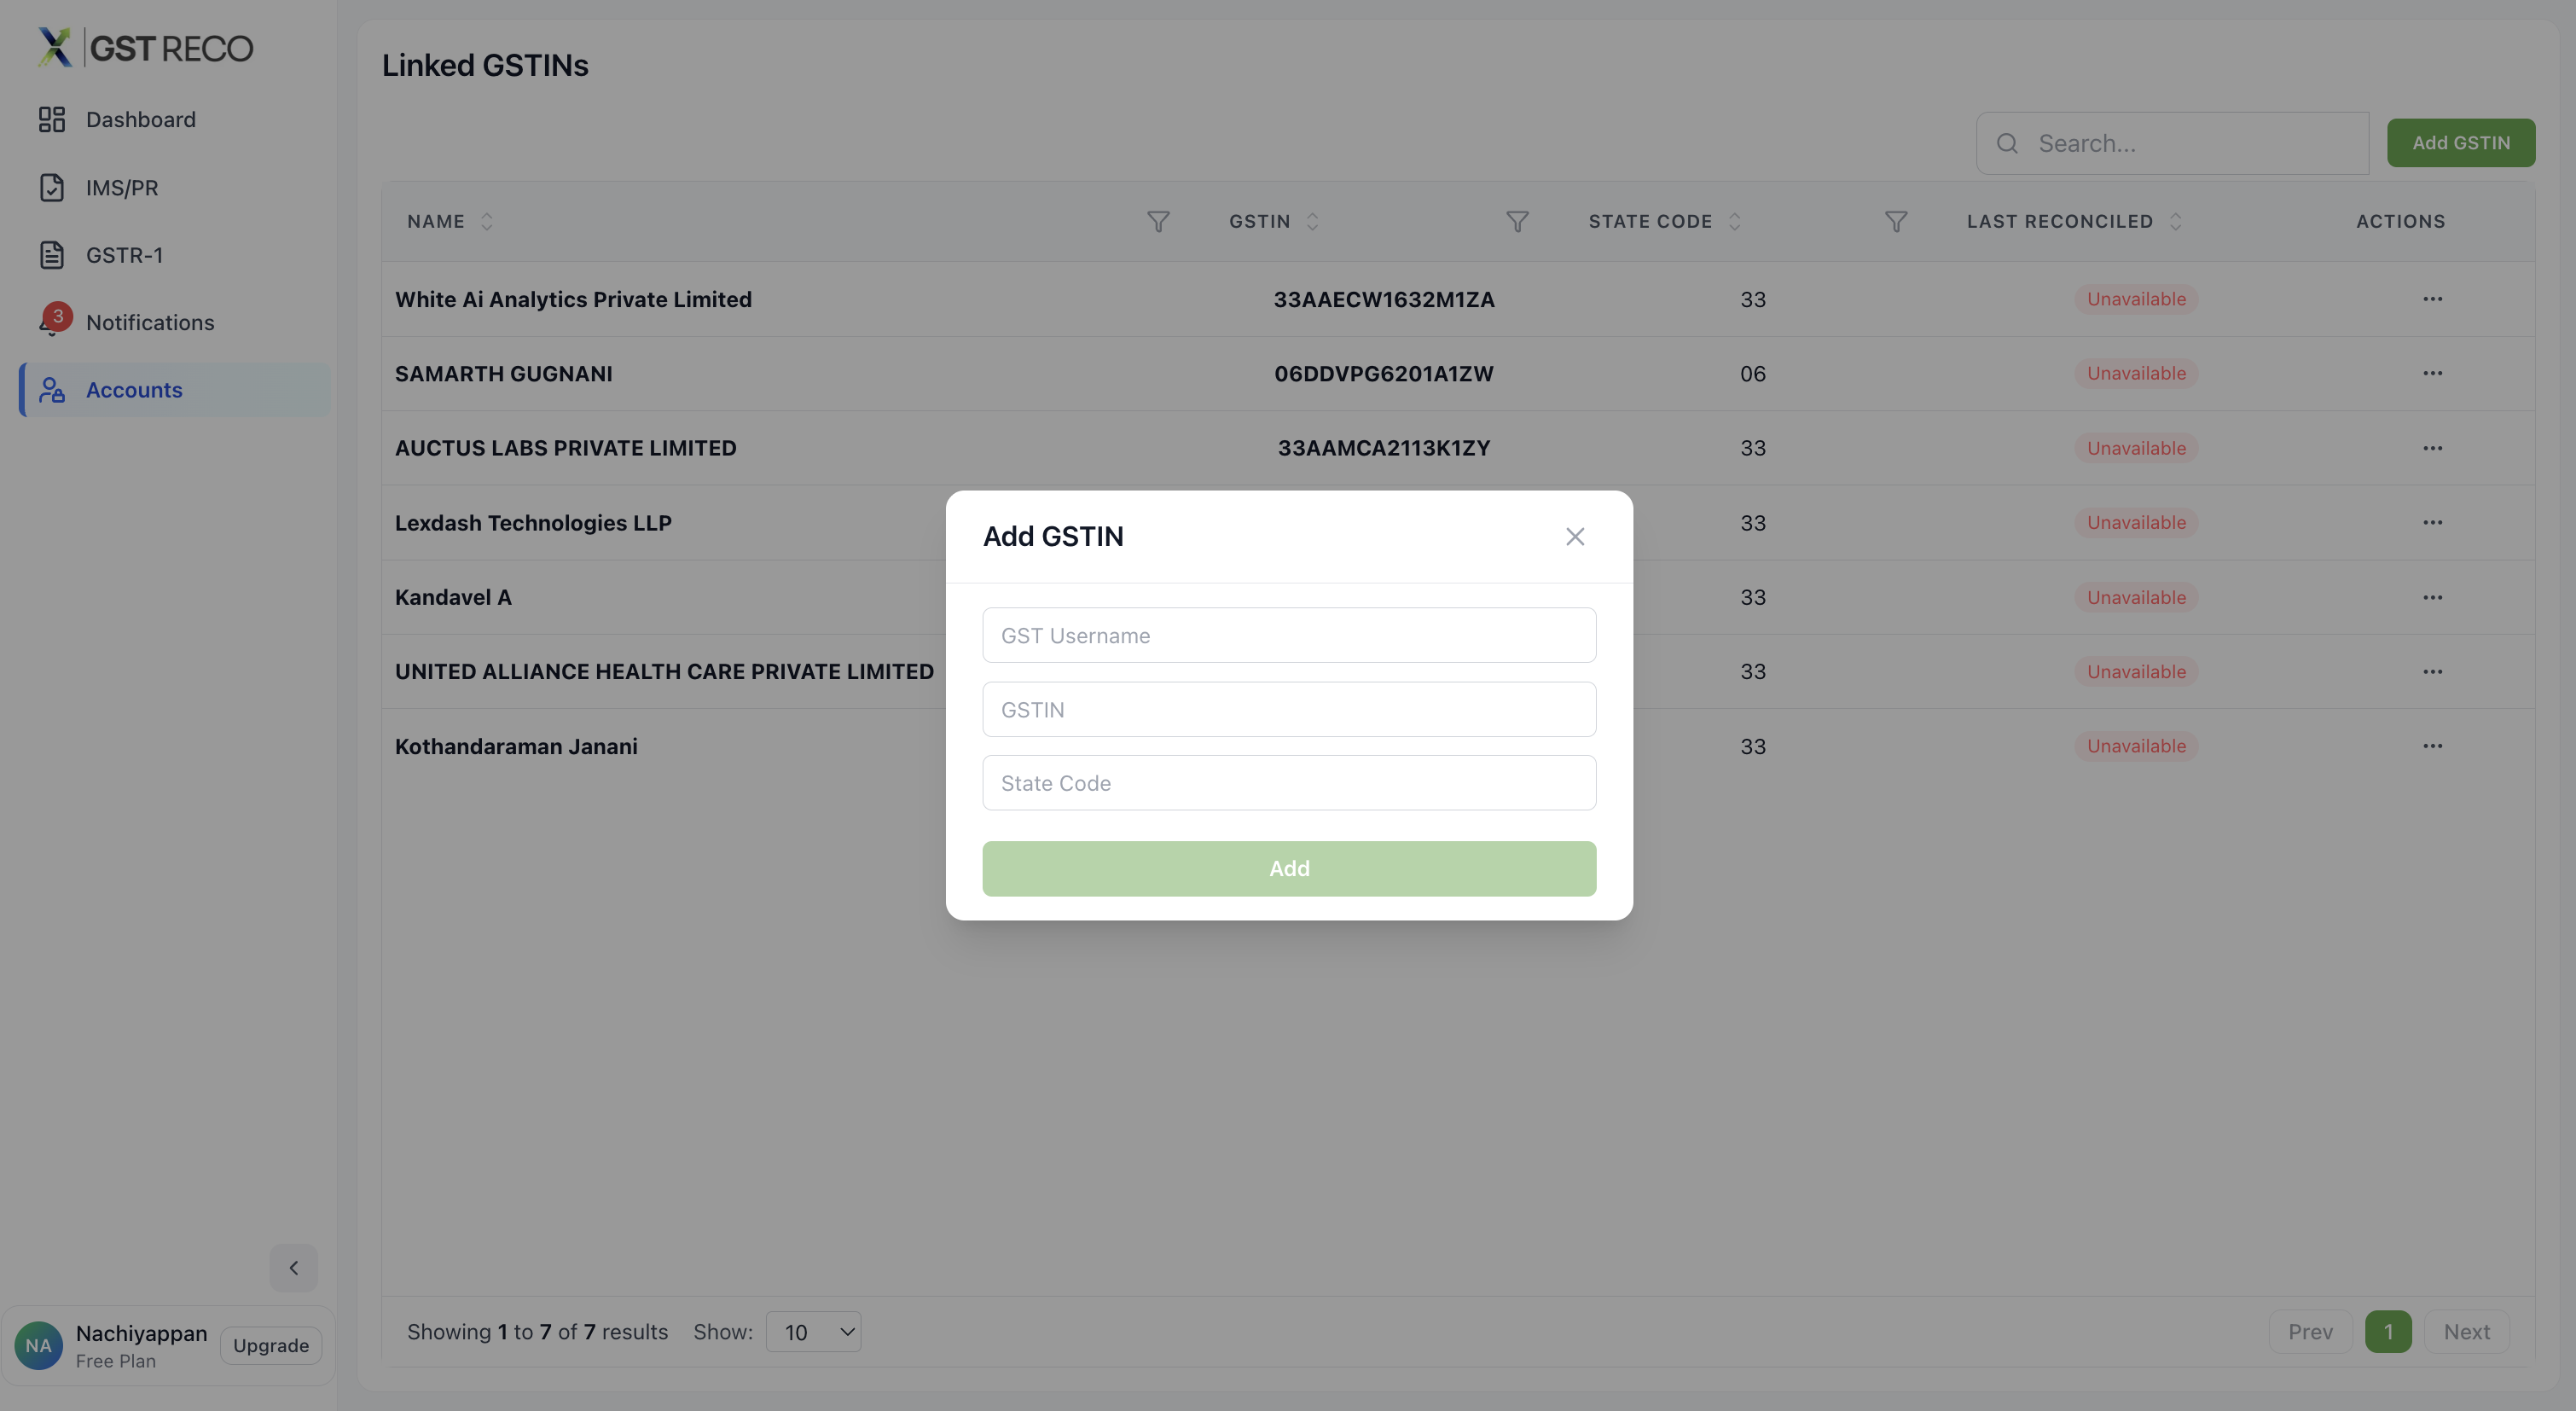Select the Accounts sidebar icon
This screenshot has height=1411, width=2576.
[52, 390]
